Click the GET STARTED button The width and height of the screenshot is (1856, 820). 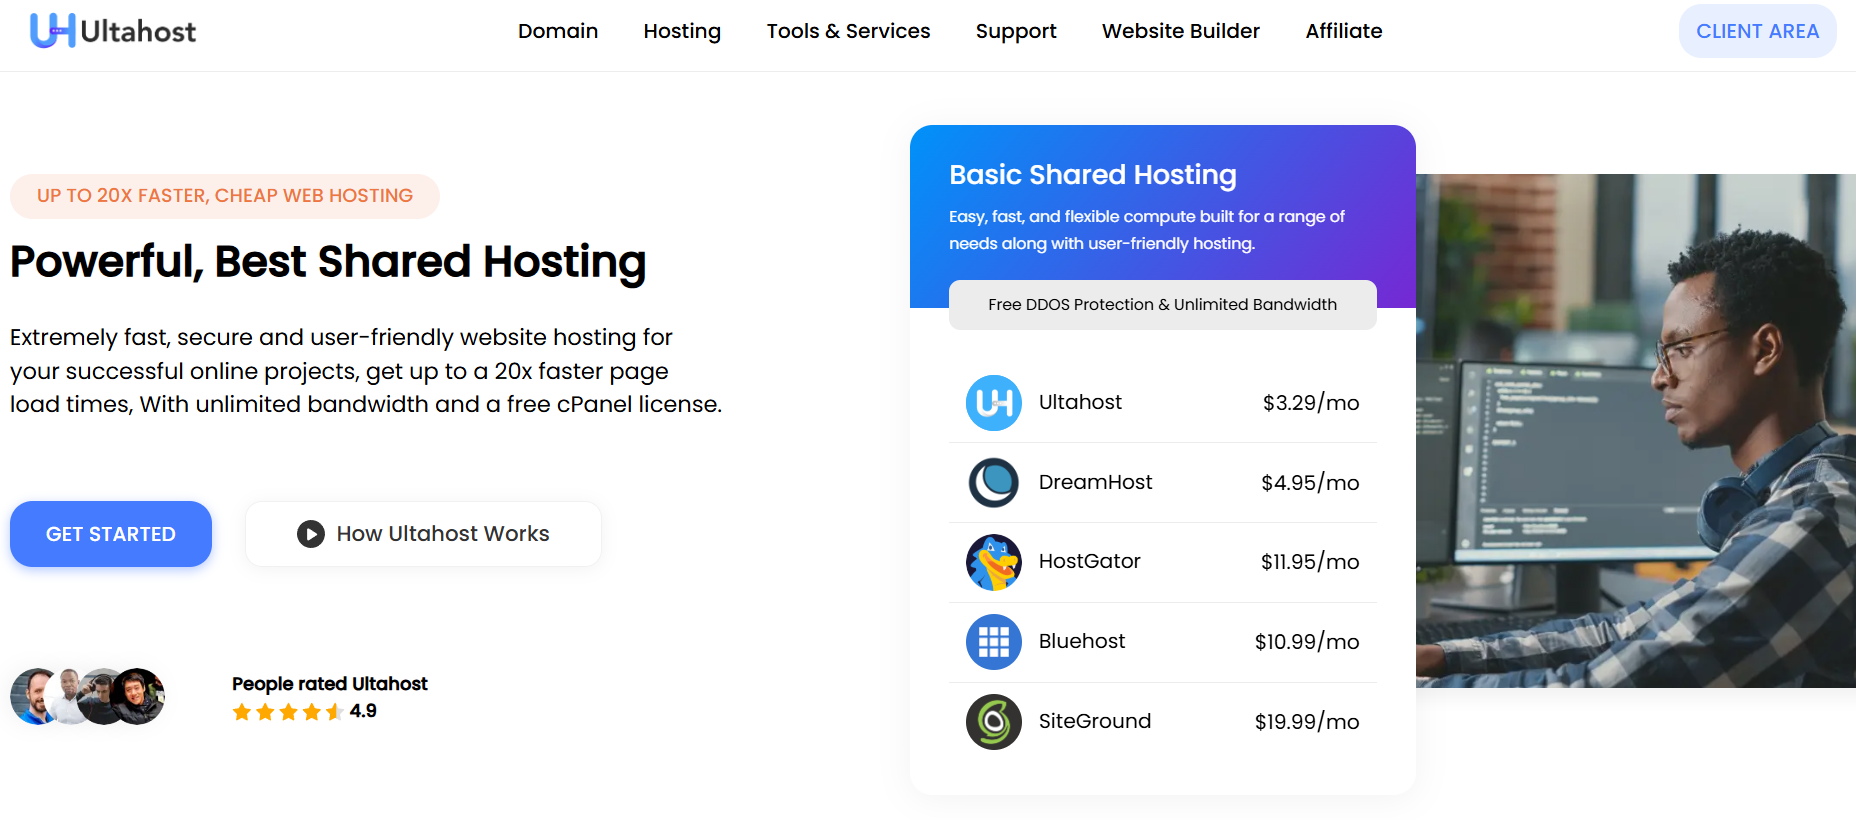pos(111,534)
